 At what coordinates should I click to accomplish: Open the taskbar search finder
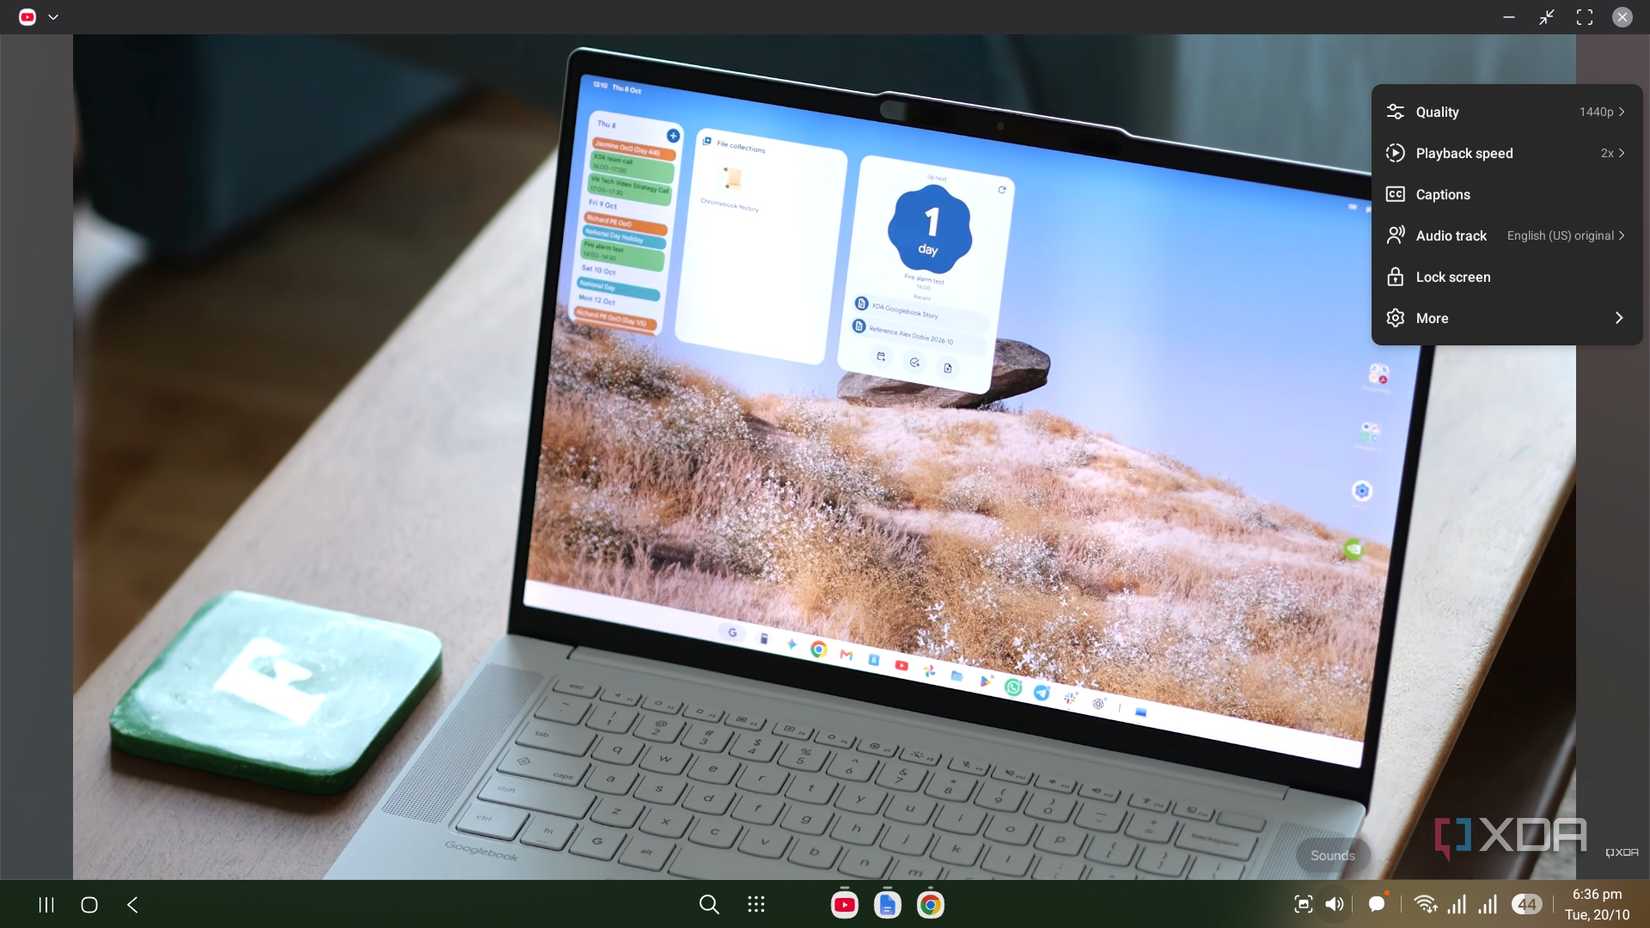[709, 905]
